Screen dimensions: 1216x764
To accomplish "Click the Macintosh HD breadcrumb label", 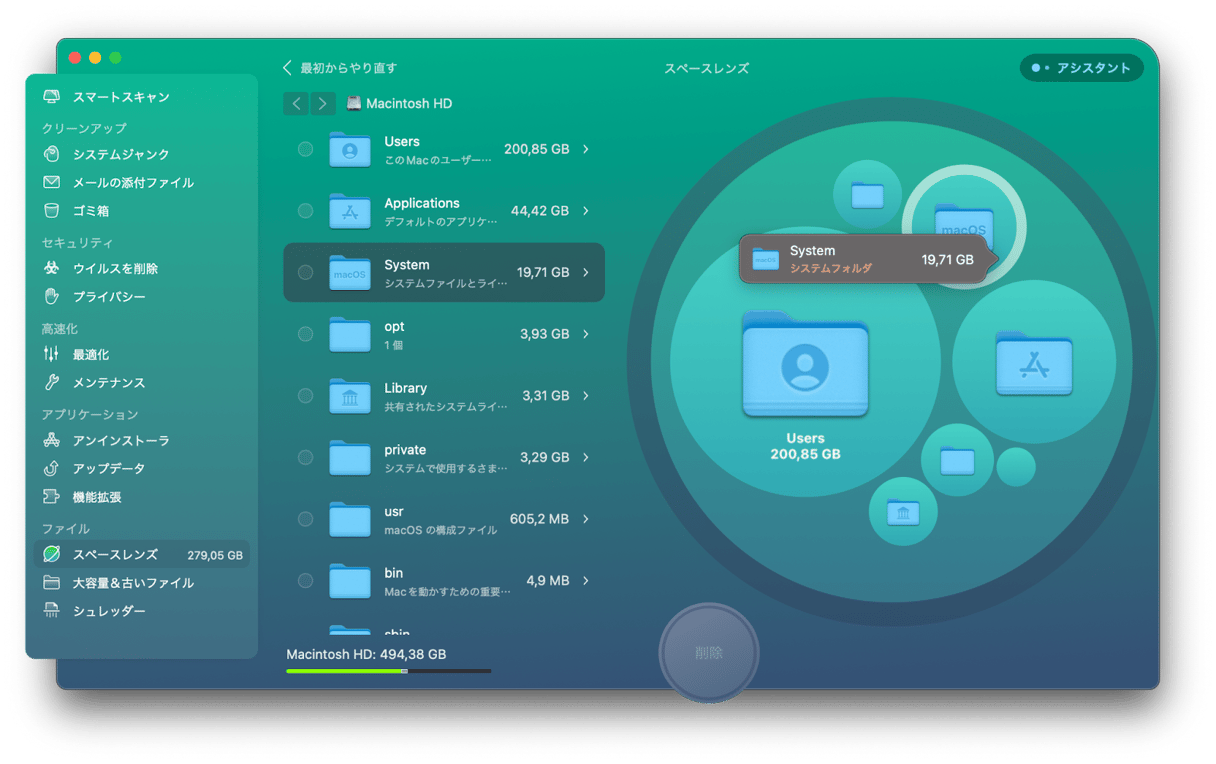I will [409, 103].
